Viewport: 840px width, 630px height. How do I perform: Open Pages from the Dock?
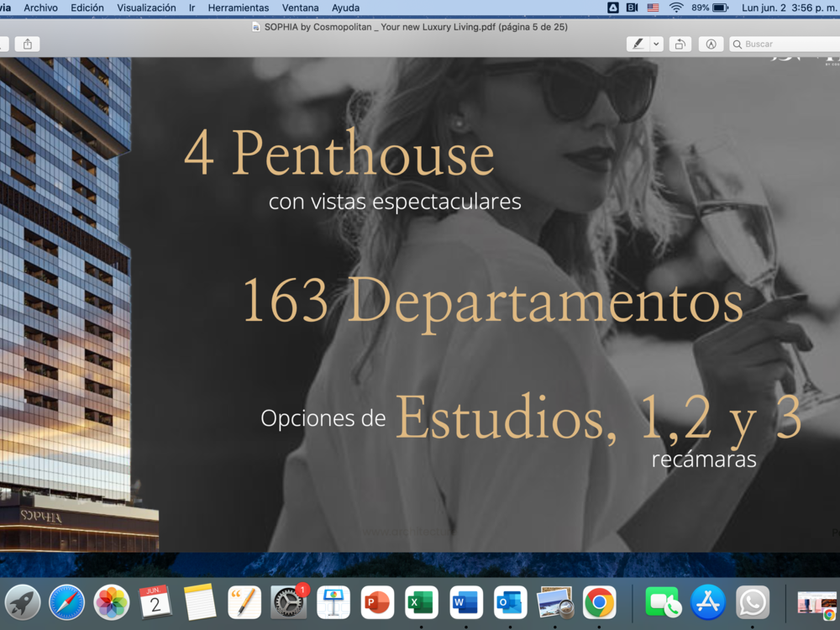pyautogui.click(x=244, y=602)
